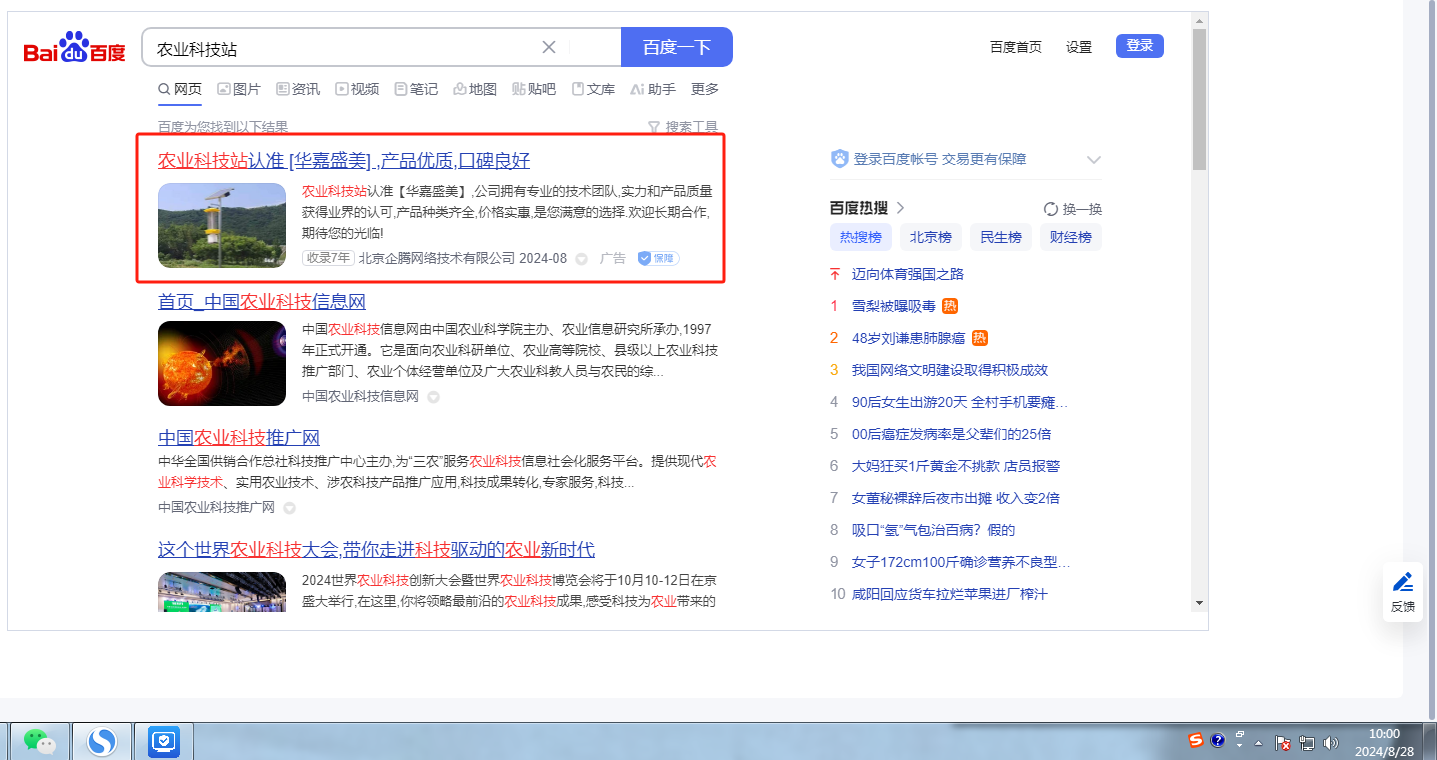Click 换一换 to refresh the hot search list

[1072, 209]
